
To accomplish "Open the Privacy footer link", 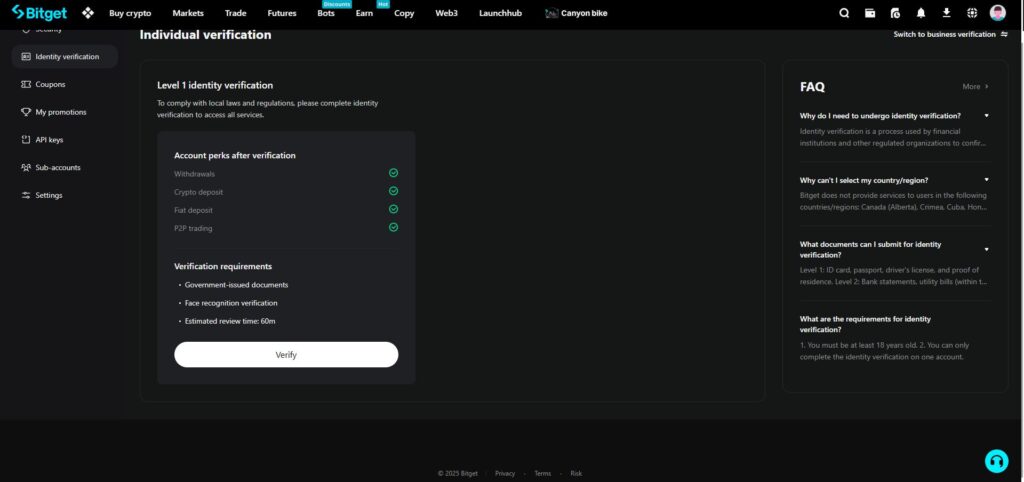I will coord(505,474).
